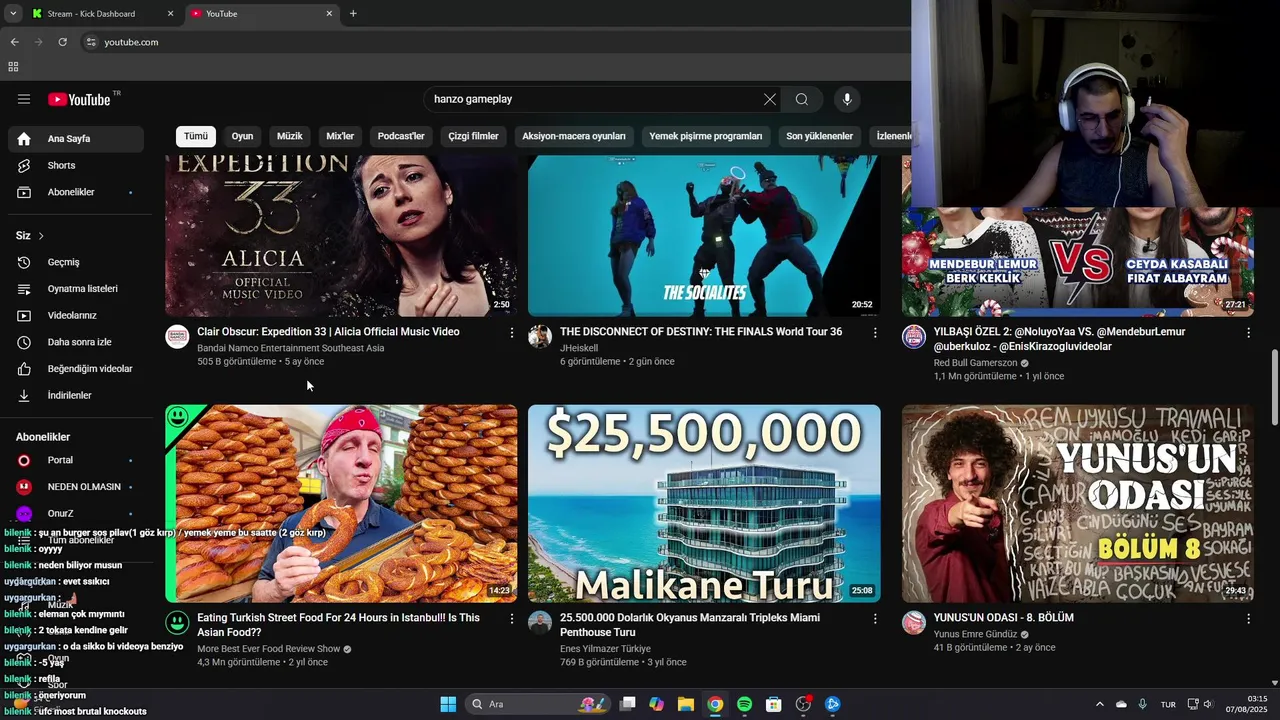The image size is (1280, 720).
Task: Open options menu for Clair Obscur video
Action: pos(512,332)
